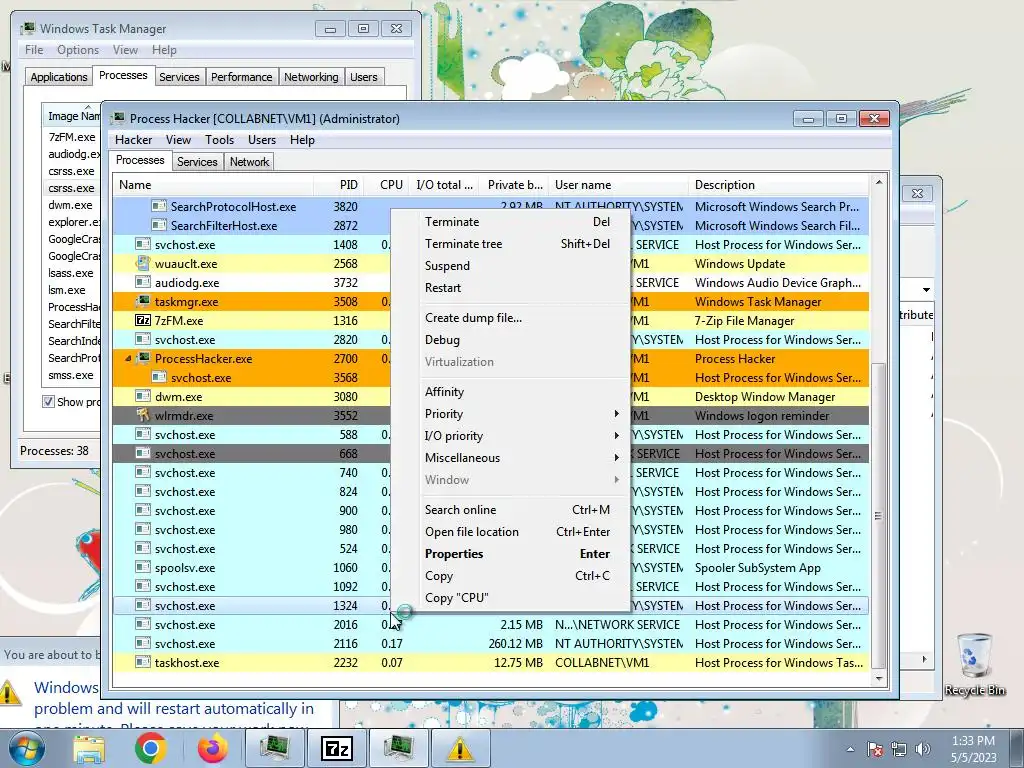Screen dimensions: 1024x768
Task: Open the Applications tab in Task Manager
Action: [x=59, y=77]
